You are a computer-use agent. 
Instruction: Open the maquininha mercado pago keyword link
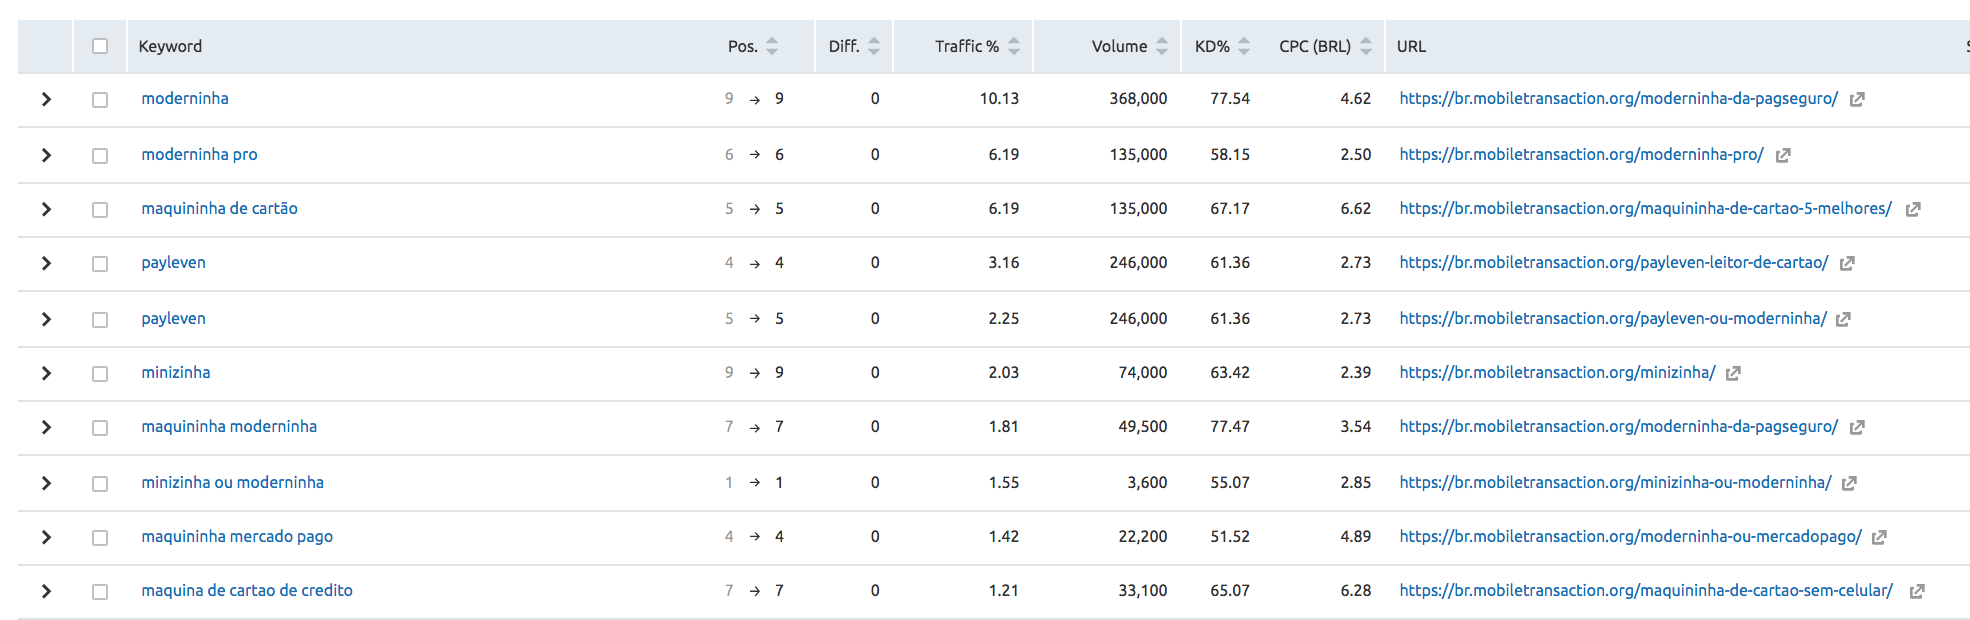(237, 536)
